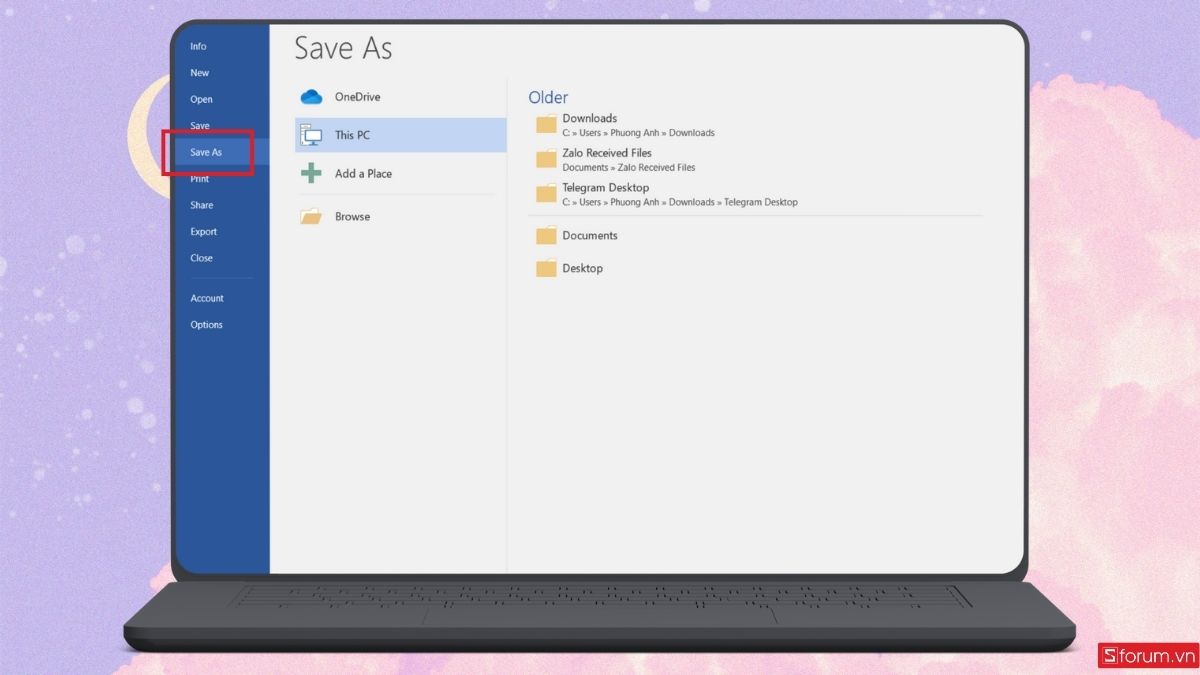Click the green plus Add a Place icon
This screenshot has height=675, width=1200.
tap(311, 173)
